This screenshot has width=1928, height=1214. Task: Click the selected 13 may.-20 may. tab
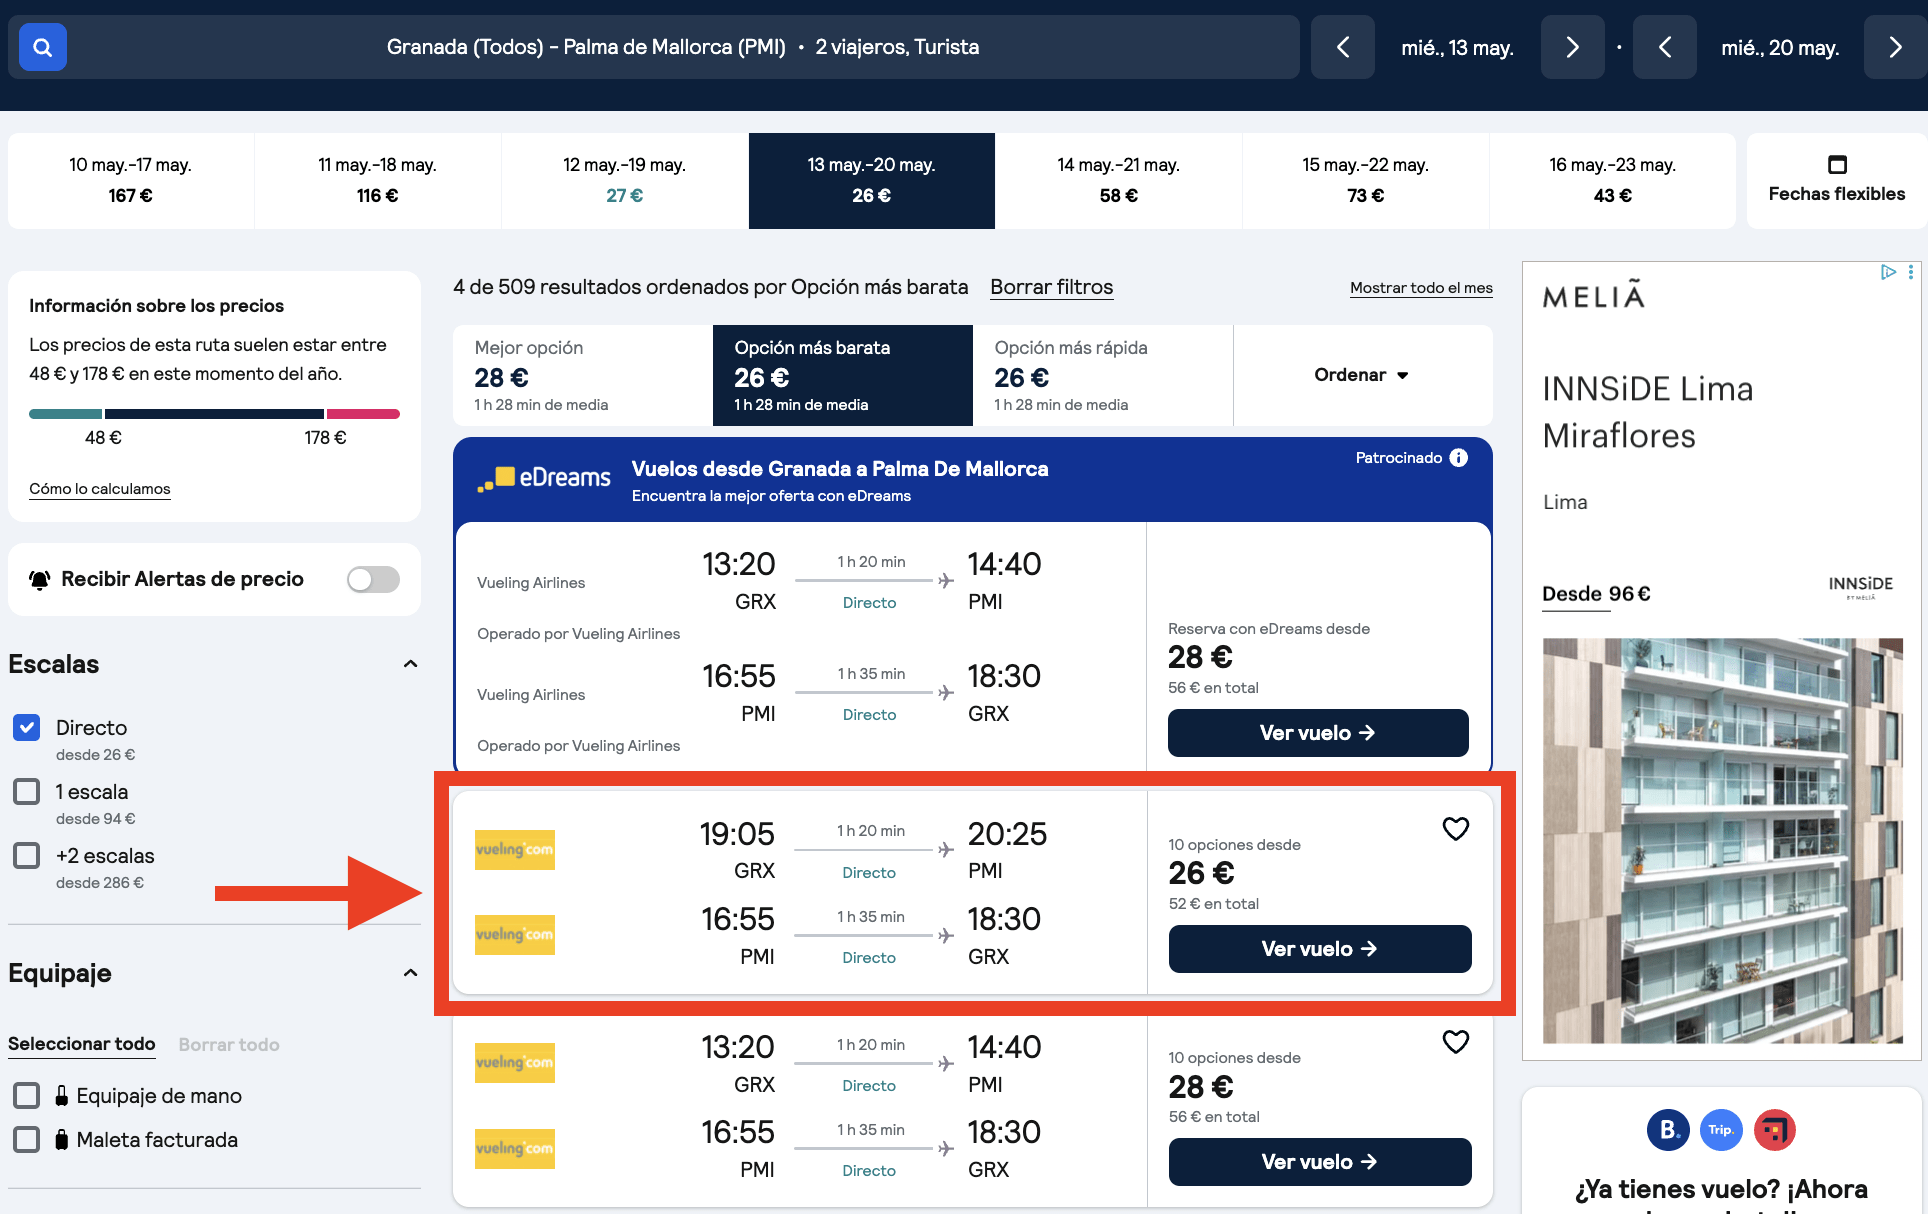(x=872, y=181)
